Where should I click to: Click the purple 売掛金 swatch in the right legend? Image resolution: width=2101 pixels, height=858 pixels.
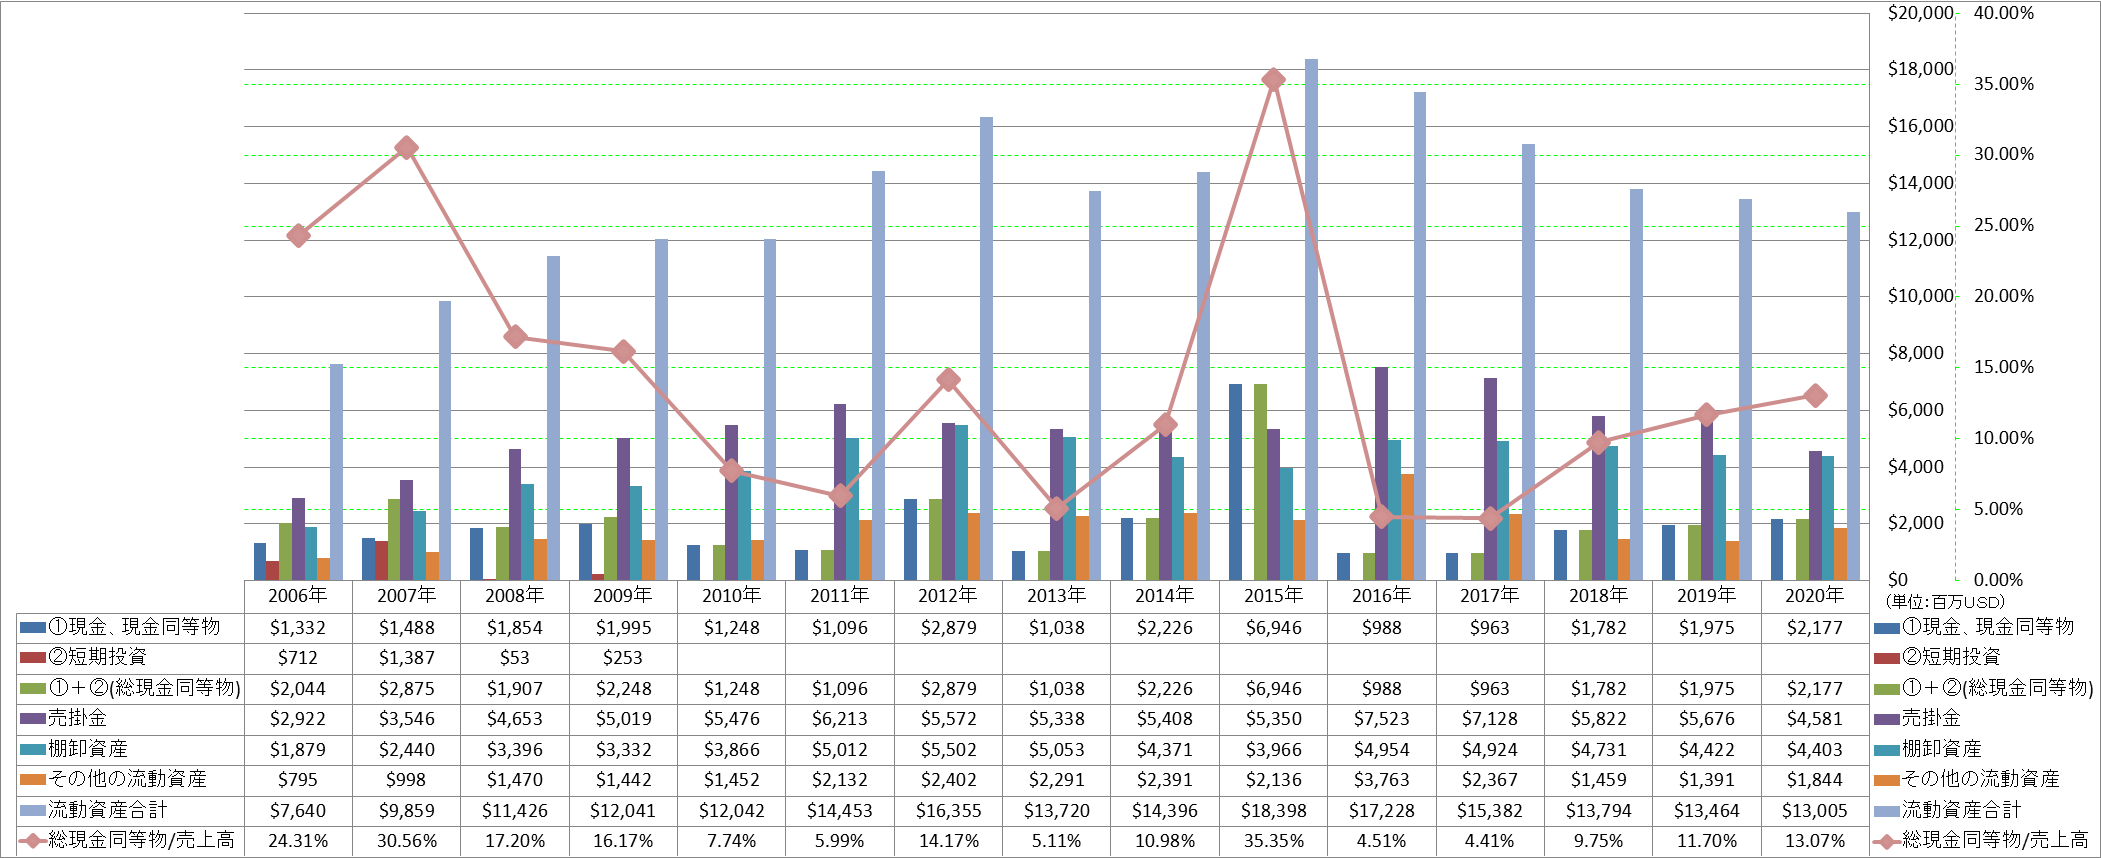coord(1887,719)
